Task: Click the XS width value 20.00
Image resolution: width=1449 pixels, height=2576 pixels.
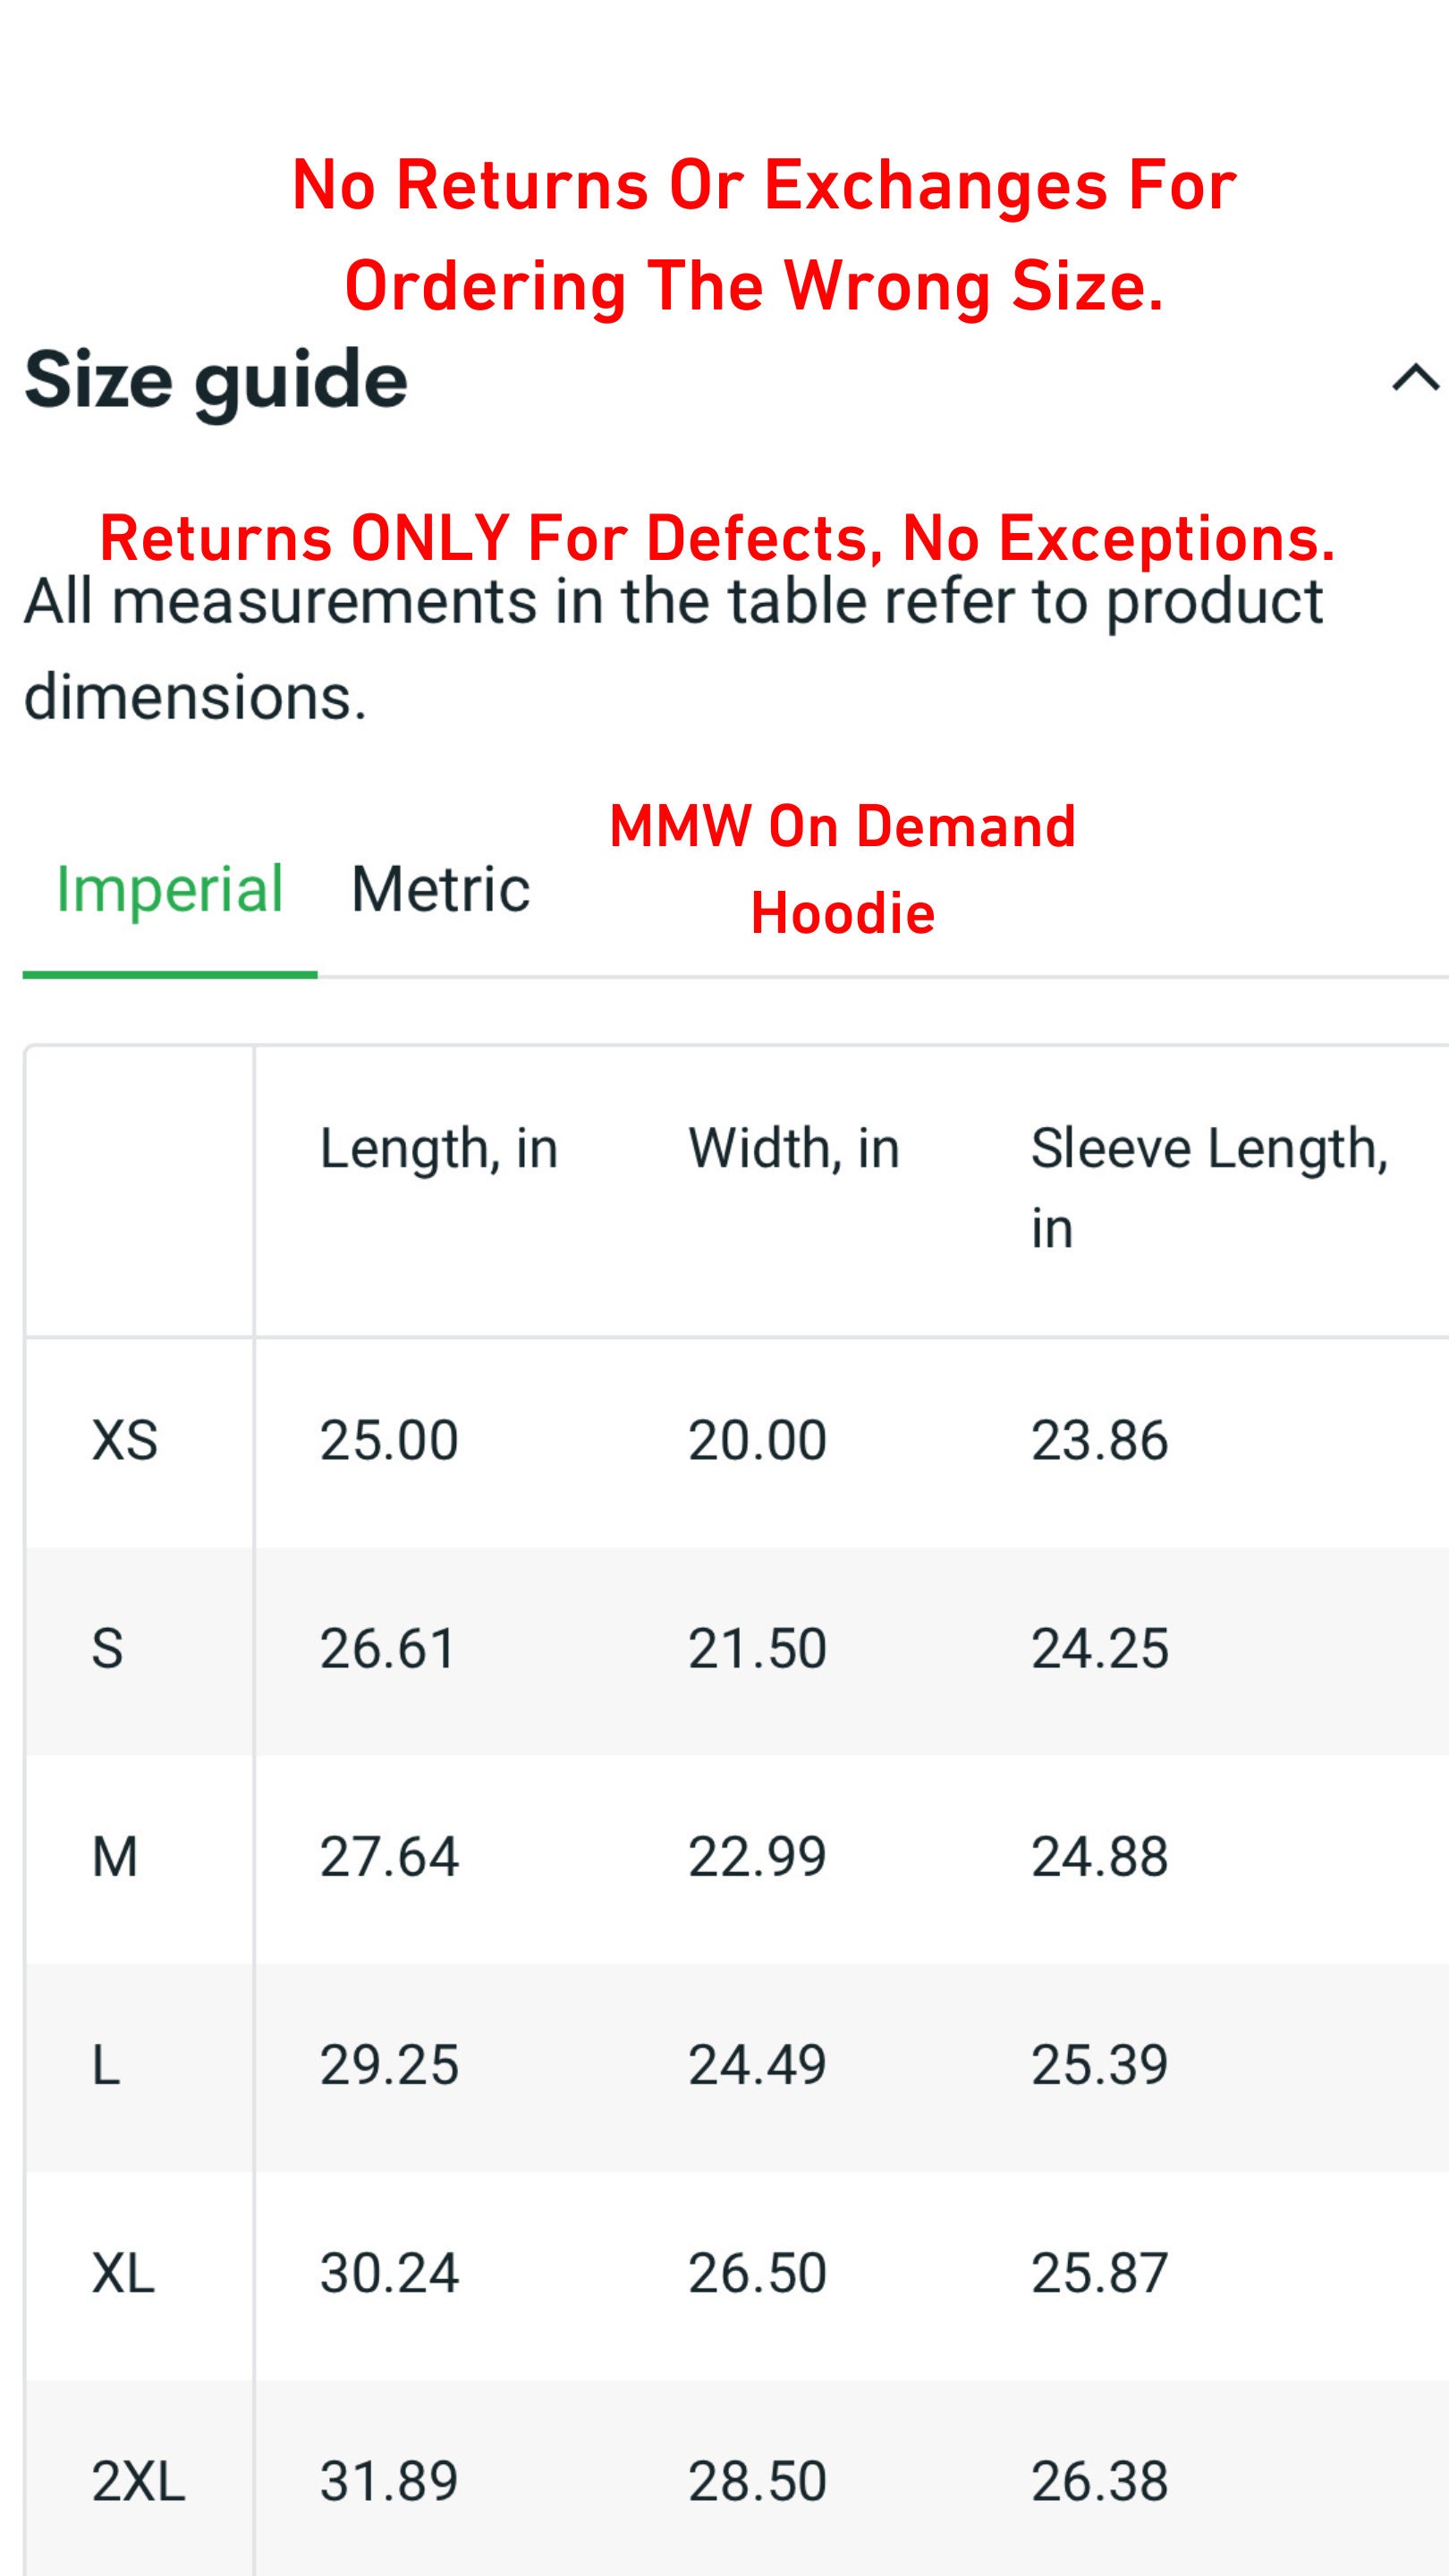Action: pos(757,1440)
